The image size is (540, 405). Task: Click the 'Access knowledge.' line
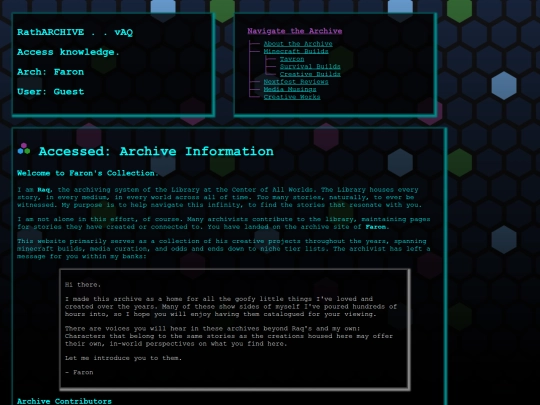pos(68,52)
